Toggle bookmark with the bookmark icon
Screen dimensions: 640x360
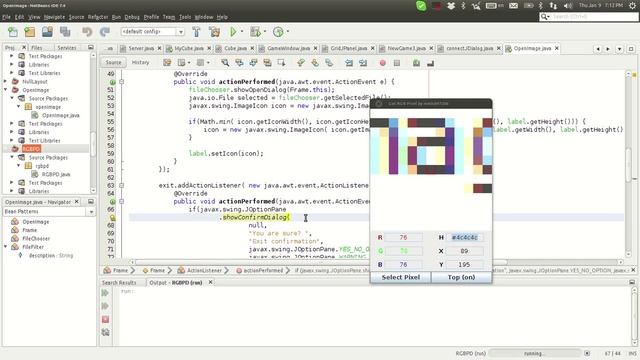(x=329, y=63)
